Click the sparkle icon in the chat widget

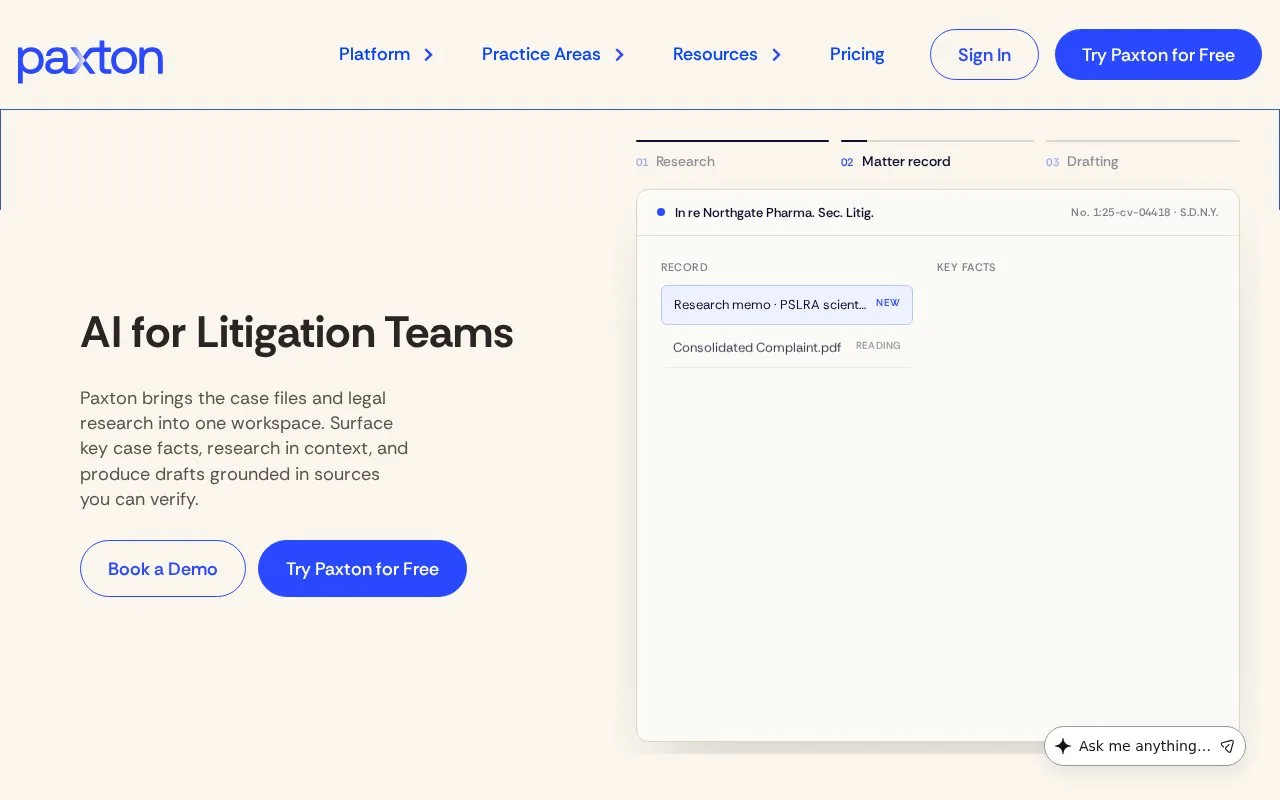[1063, 746]
